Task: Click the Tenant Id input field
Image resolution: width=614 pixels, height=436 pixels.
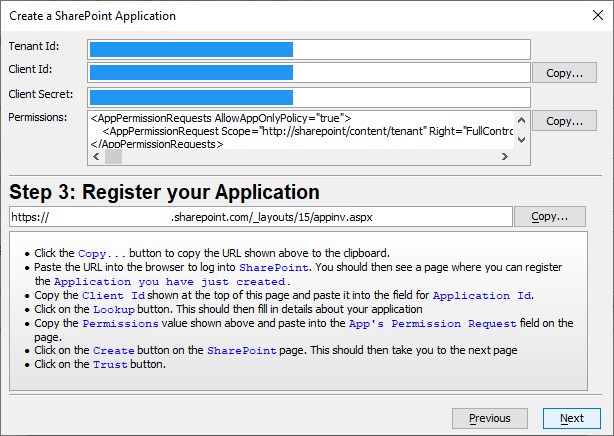Action: tap(309, 49)
